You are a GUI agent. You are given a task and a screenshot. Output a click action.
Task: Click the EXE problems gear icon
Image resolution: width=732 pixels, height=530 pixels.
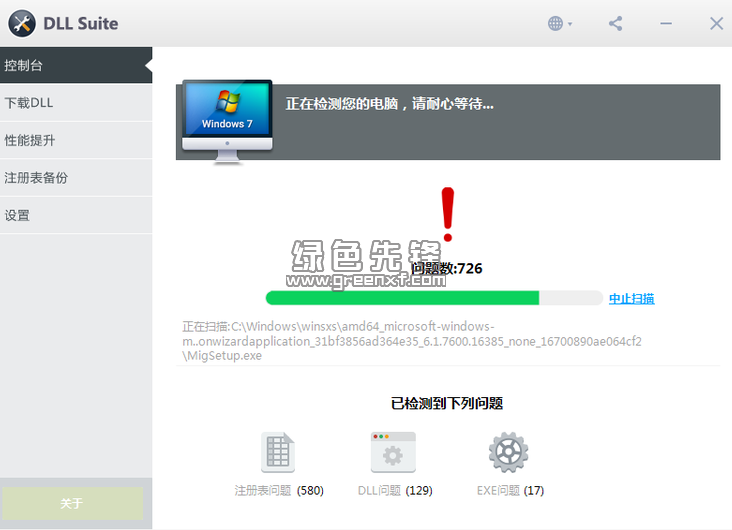pos(508,453)
